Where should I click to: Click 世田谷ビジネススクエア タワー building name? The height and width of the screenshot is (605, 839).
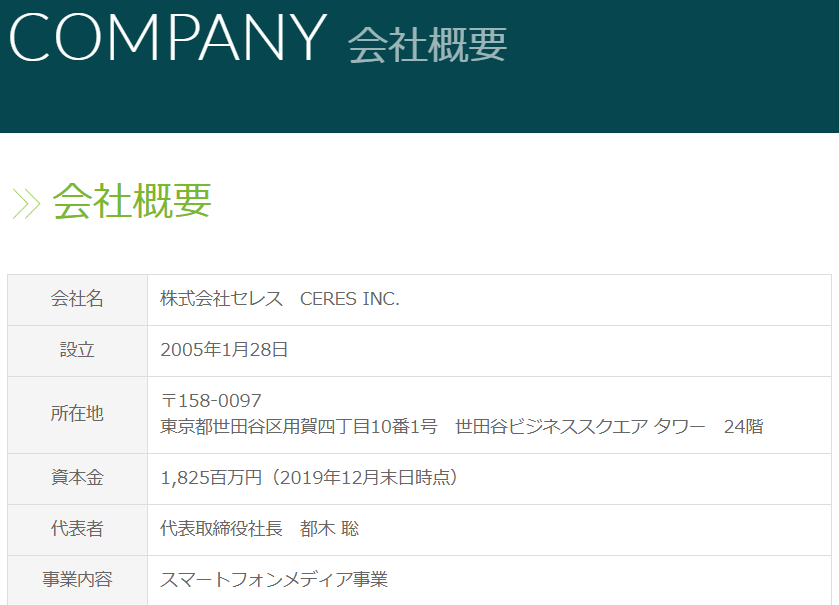[x=580, y=426]
